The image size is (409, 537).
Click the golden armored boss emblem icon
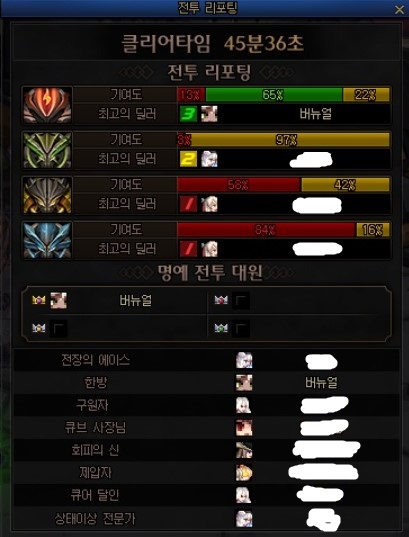tap(47, 195)
